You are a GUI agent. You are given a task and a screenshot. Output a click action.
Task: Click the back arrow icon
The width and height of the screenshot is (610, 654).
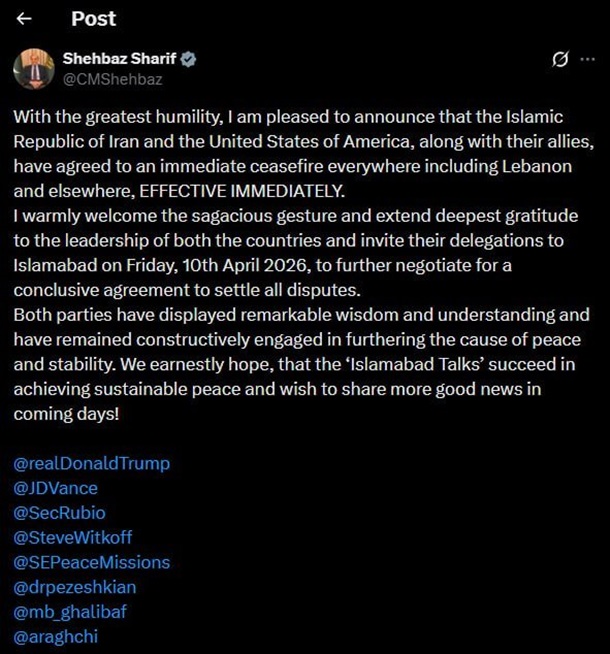coord(24,19)
